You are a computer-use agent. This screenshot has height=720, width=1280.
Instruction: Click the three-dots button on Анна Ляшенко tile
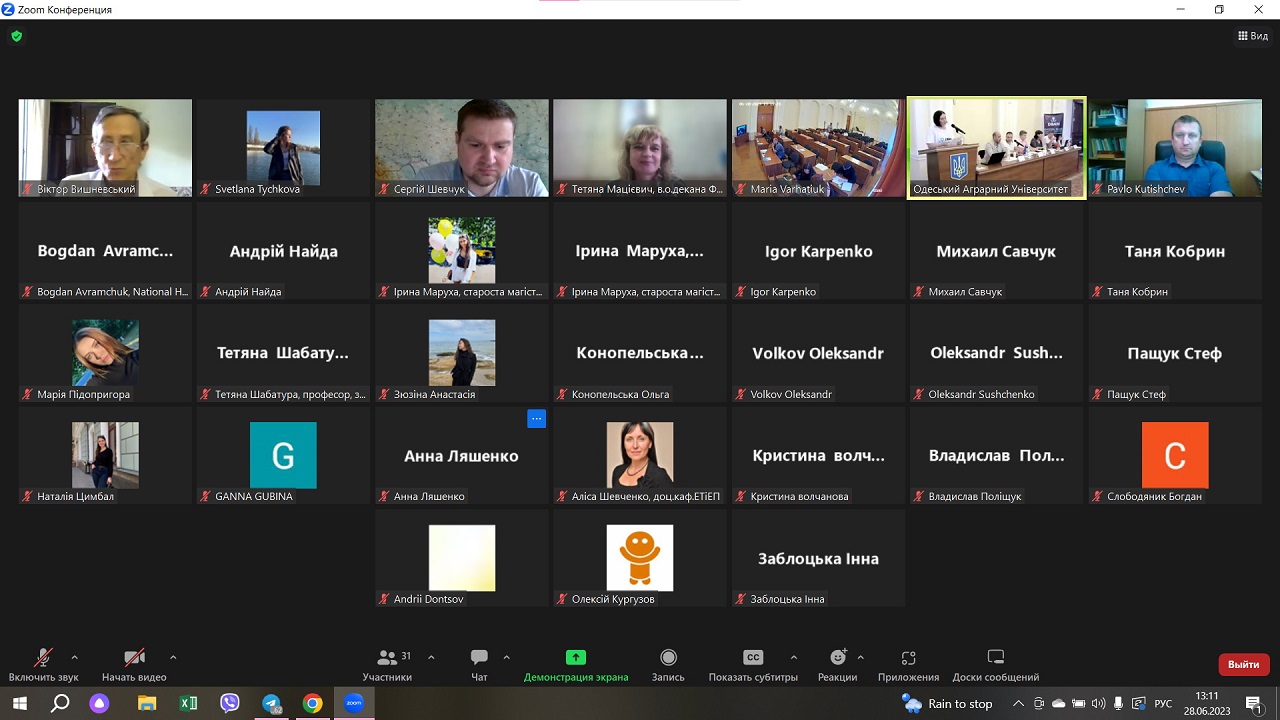536,419
